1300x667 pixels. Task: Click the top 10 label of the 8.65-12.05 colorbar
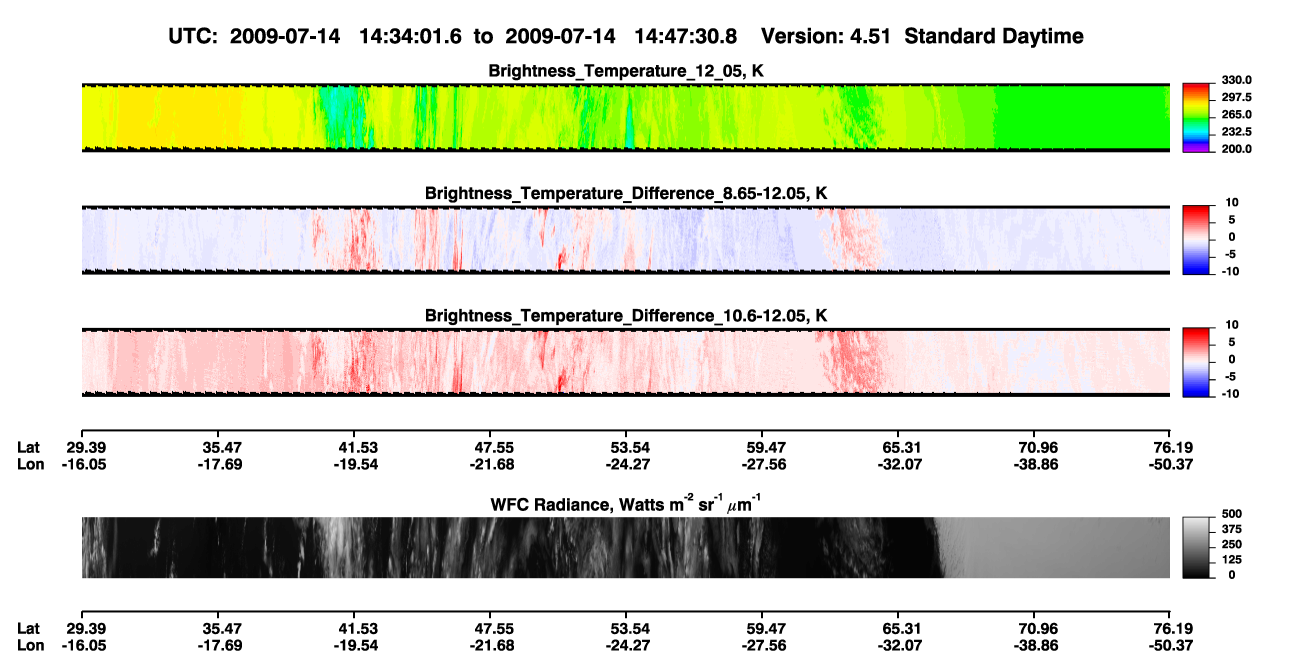click(x=1234, y=202)
